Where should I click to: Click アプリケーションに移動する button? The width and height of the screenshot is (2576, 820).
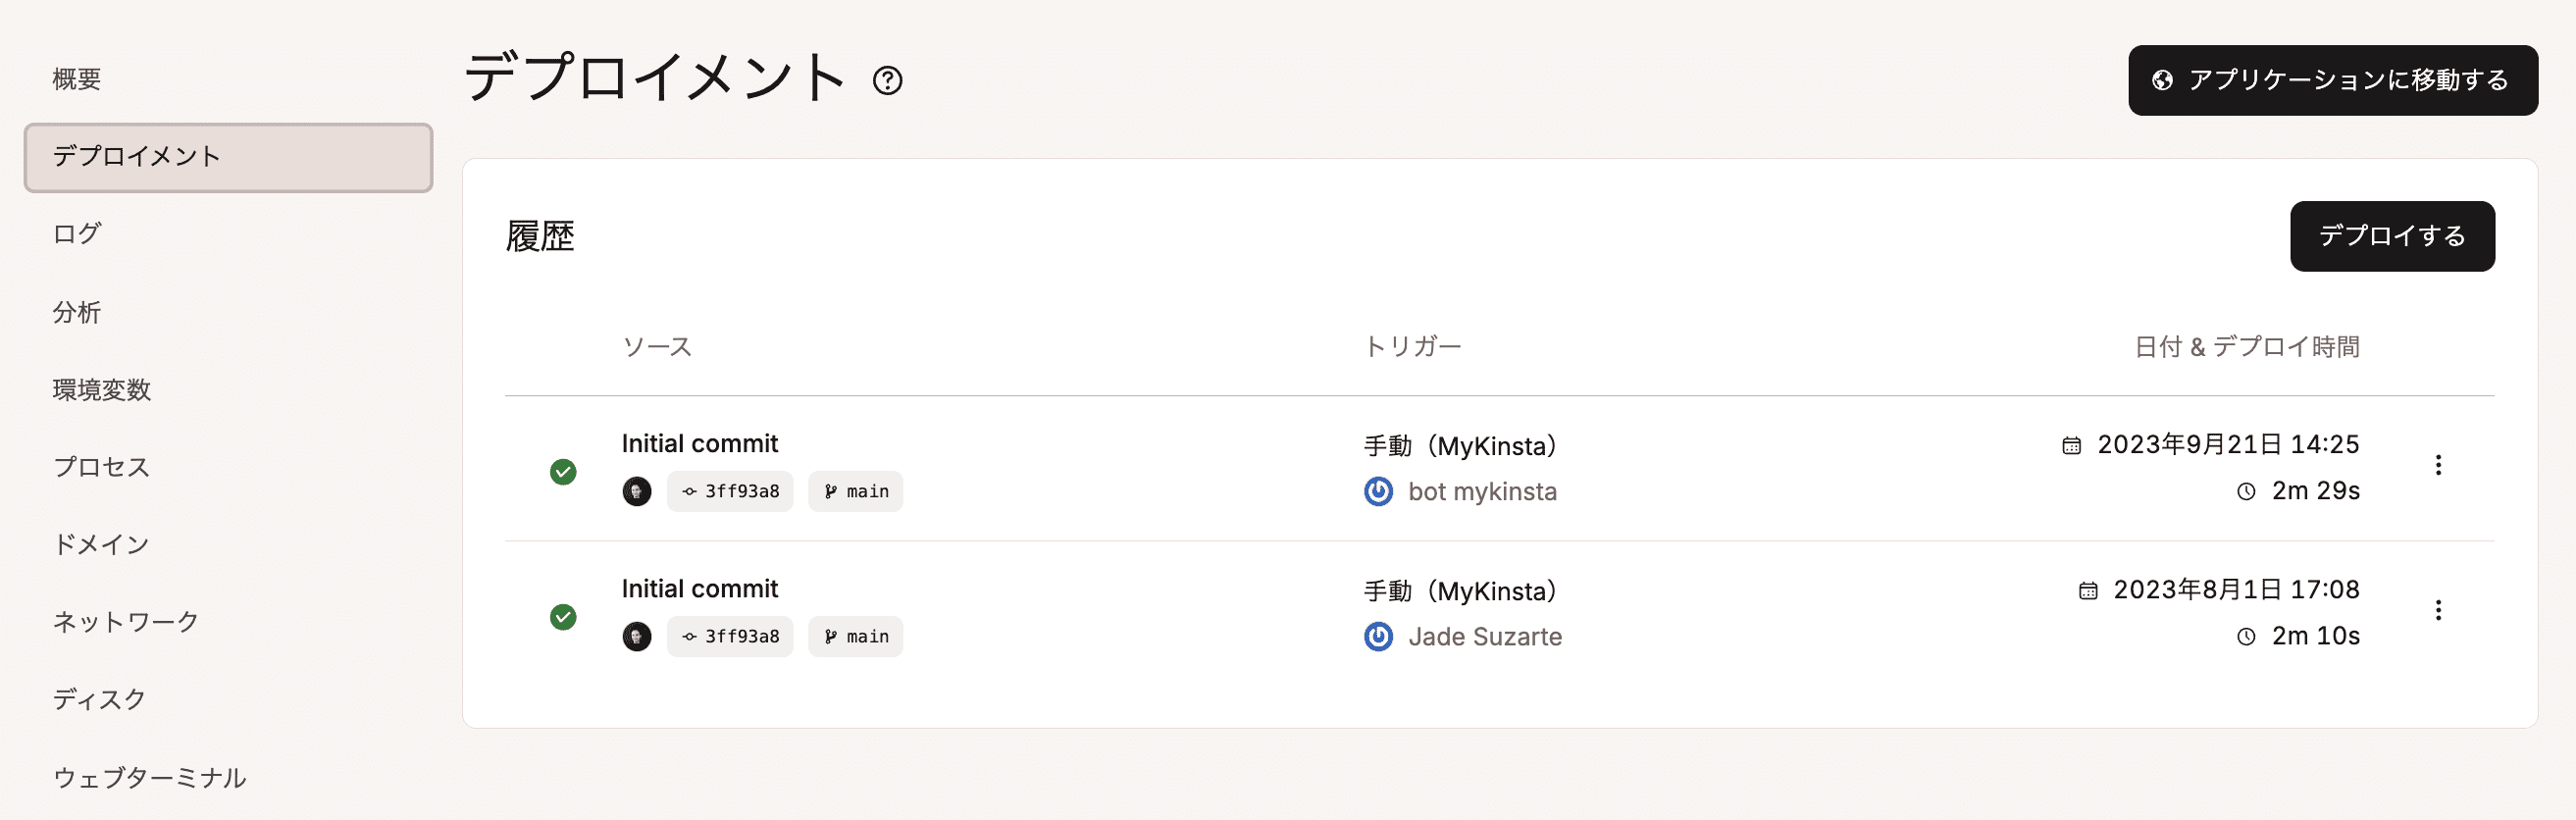click(x=2333, y=80)
